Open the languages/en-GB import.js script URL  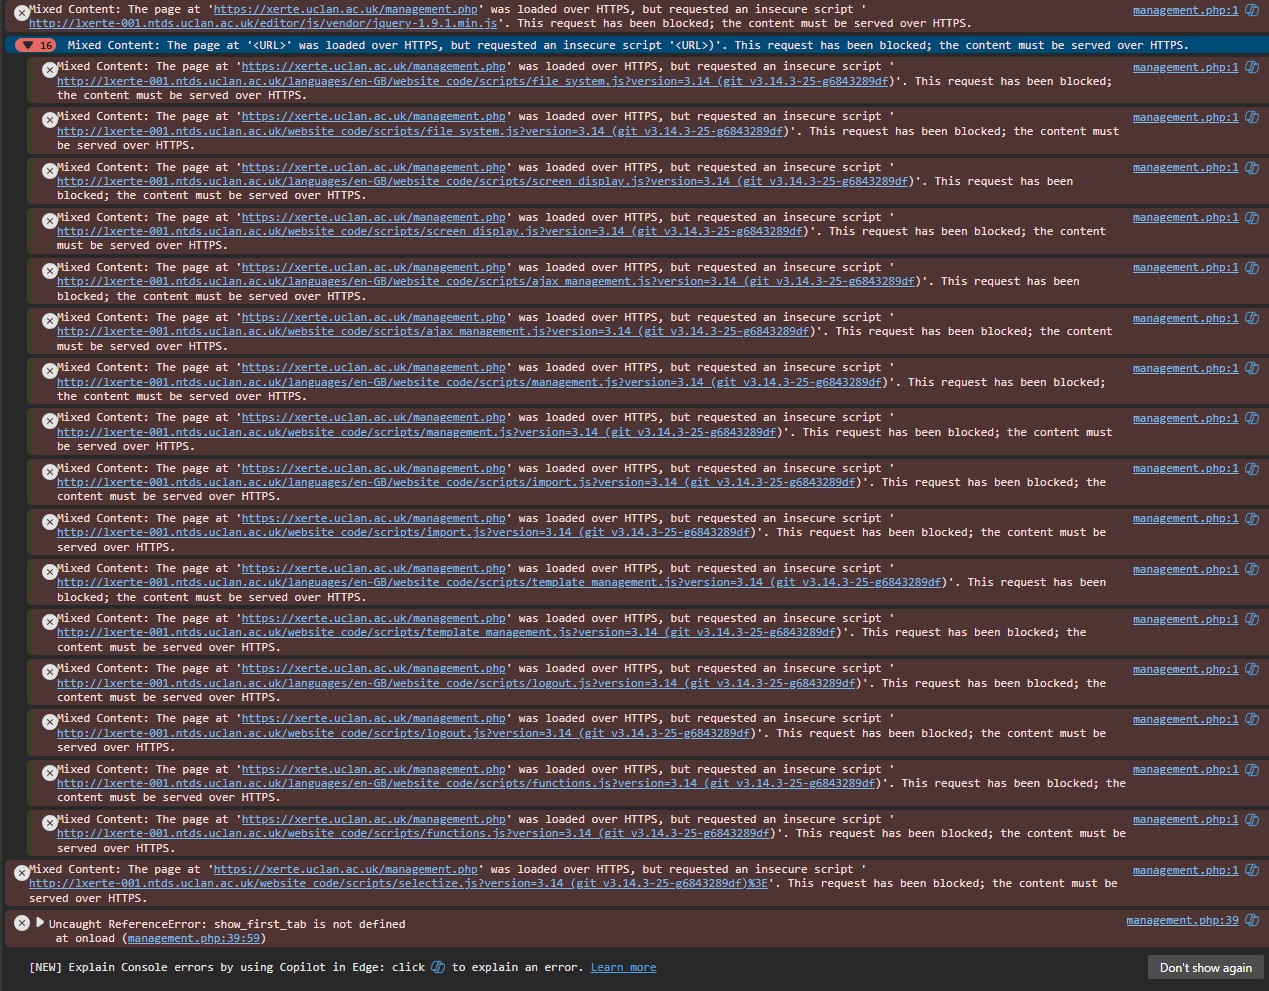456,482
